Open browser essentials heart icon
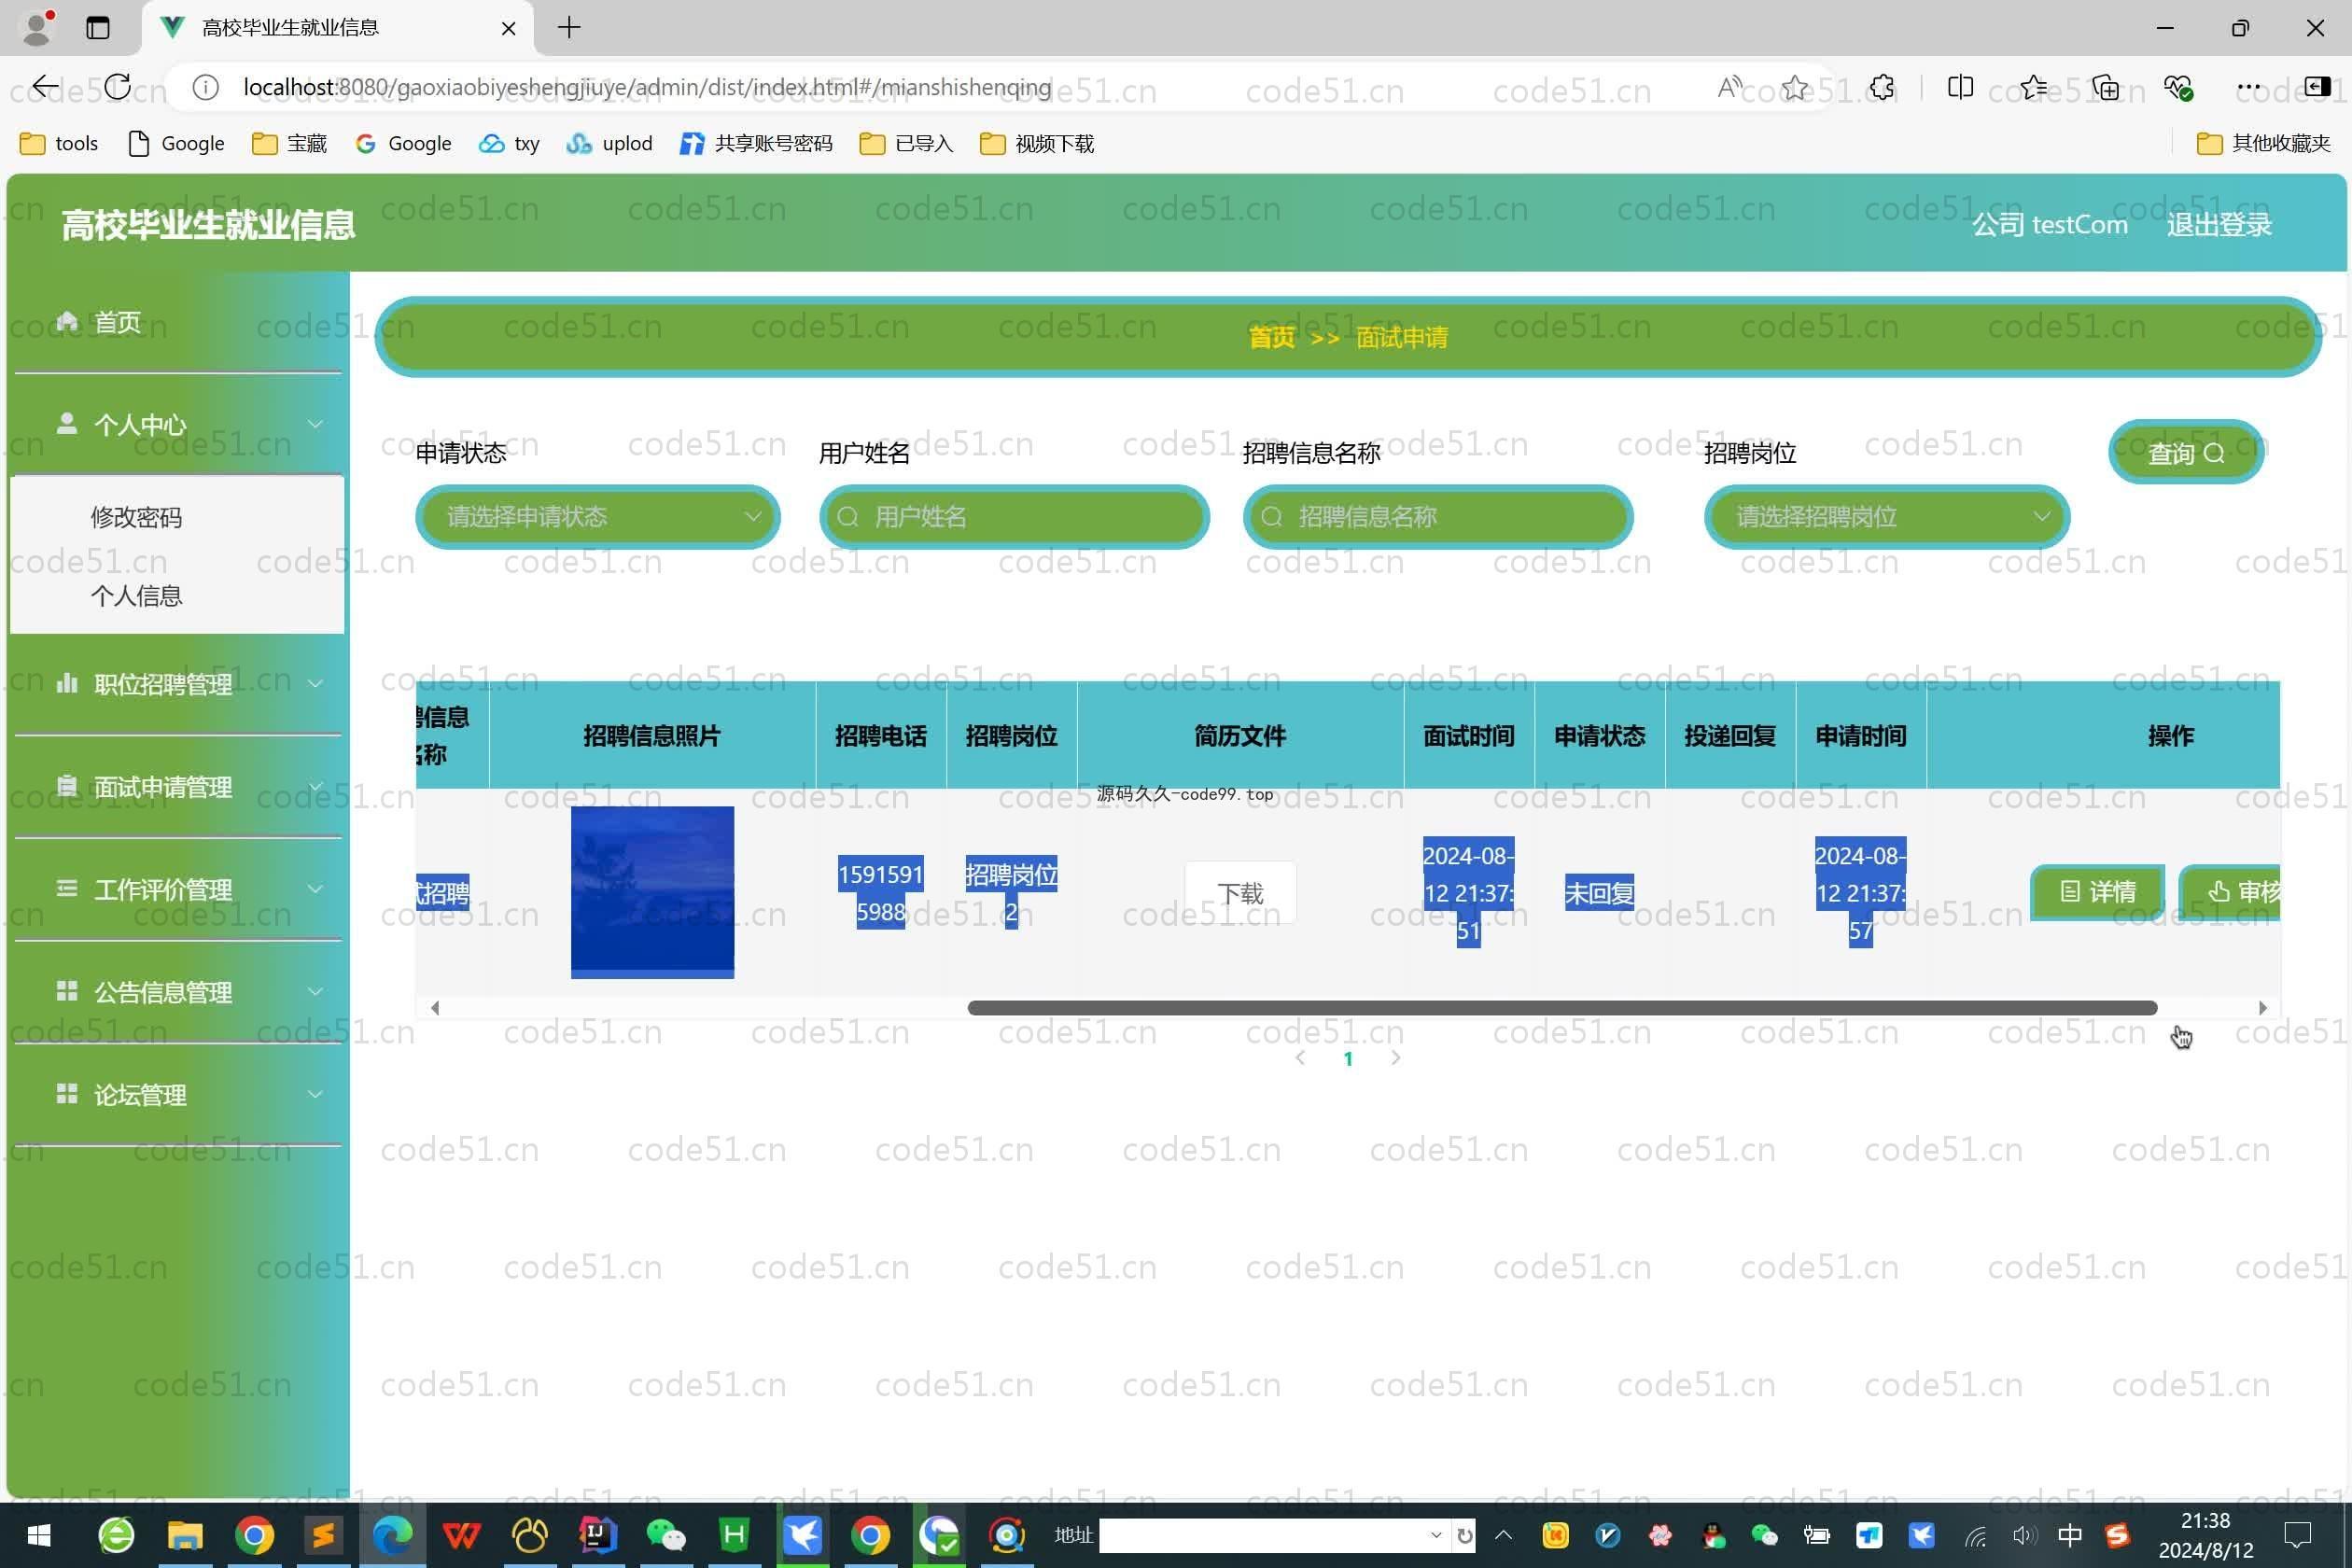This screenshot has height=1568, width=2352. tap(2178, 88)
